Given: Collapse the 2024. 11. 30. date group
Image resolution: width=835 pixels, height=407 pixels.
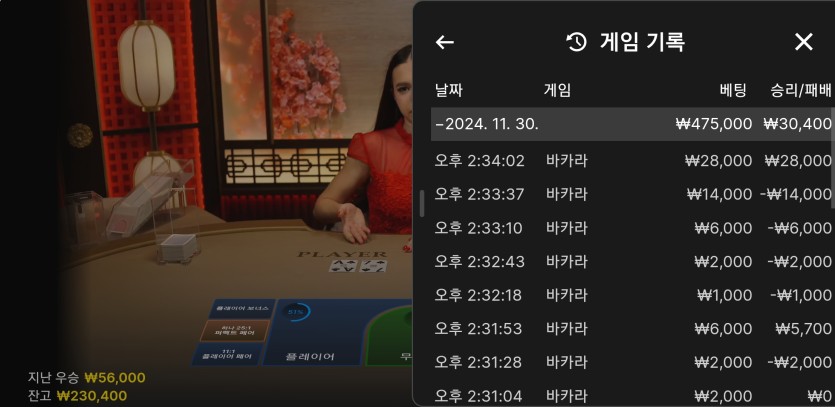Looking at the screenshot, I should point(631,124).
